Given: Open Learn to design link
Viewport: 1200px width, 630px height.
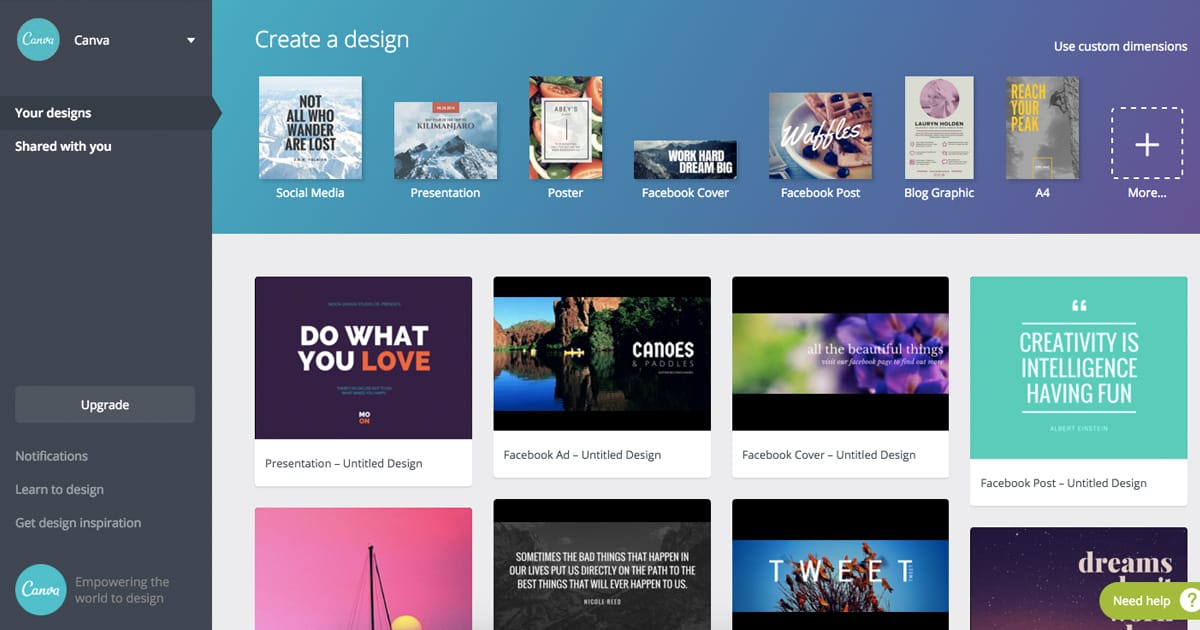Looking at the screenshot, I should (x=60, y=489).
